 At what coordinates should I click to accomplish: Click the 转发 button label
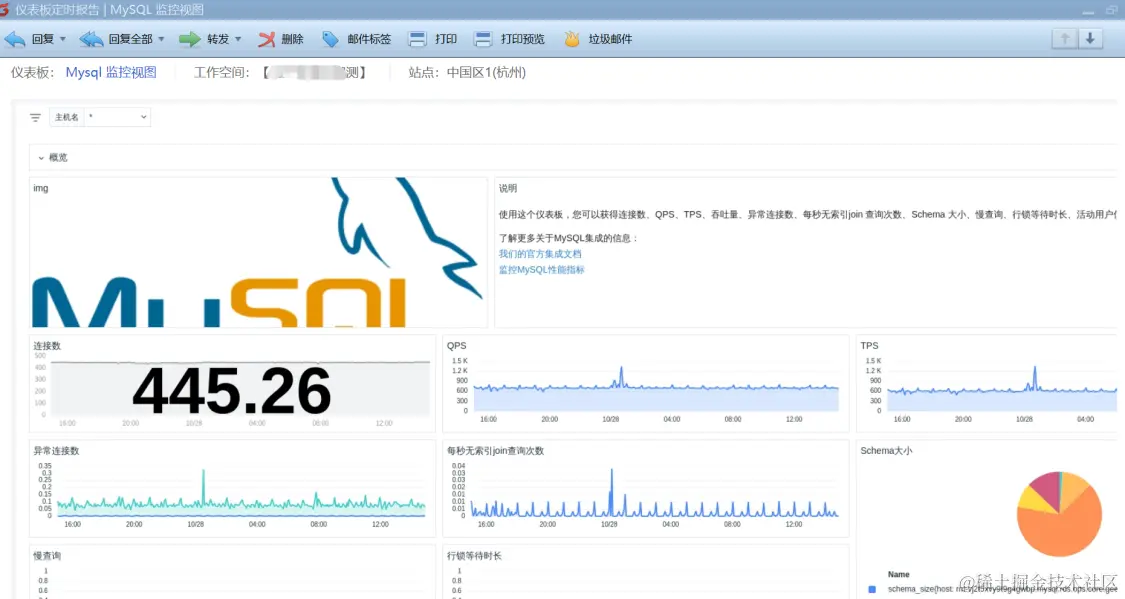218,39
